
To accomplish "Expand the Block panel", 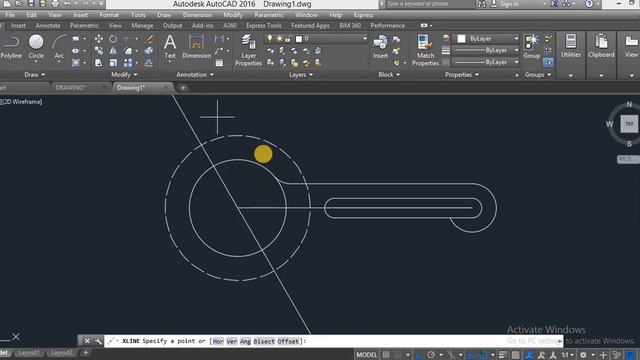I will pos(389,75).
